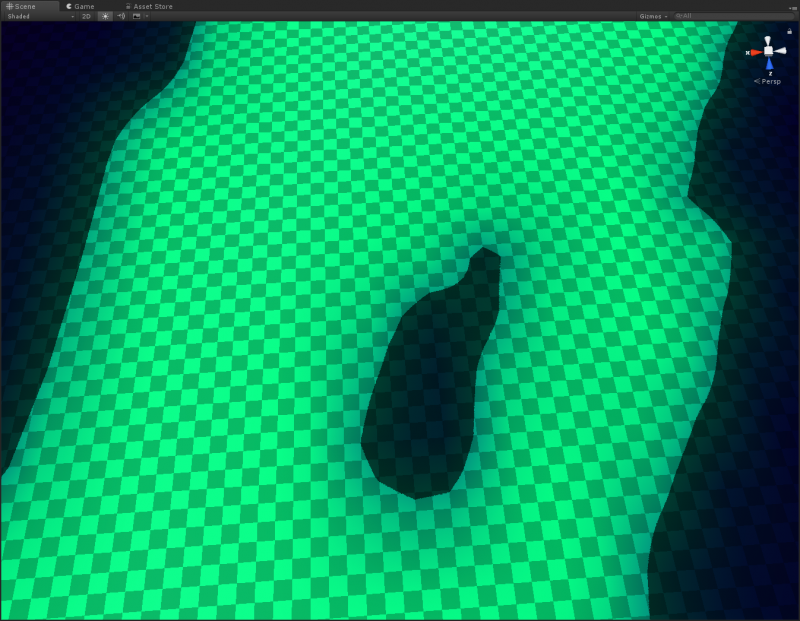Screen dimensions: 800x621
Task: Open the effects dropdown arrow beside image icon
Action: pyautogui.click(x=146, y=16)
